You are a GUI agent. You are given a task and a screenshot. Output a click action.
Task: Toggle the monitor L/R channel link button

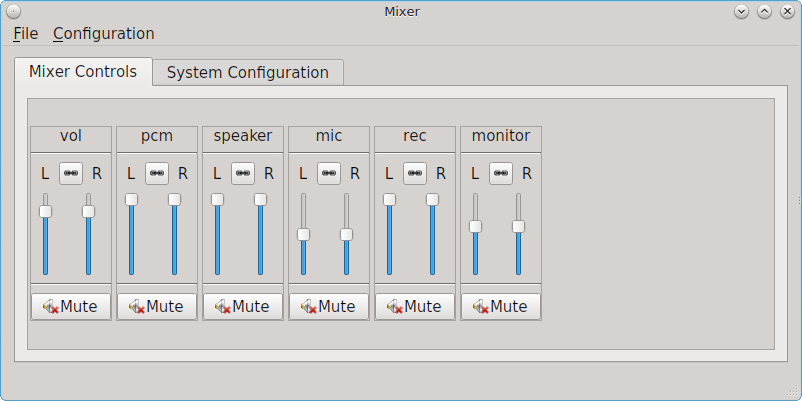click(501, 173)
